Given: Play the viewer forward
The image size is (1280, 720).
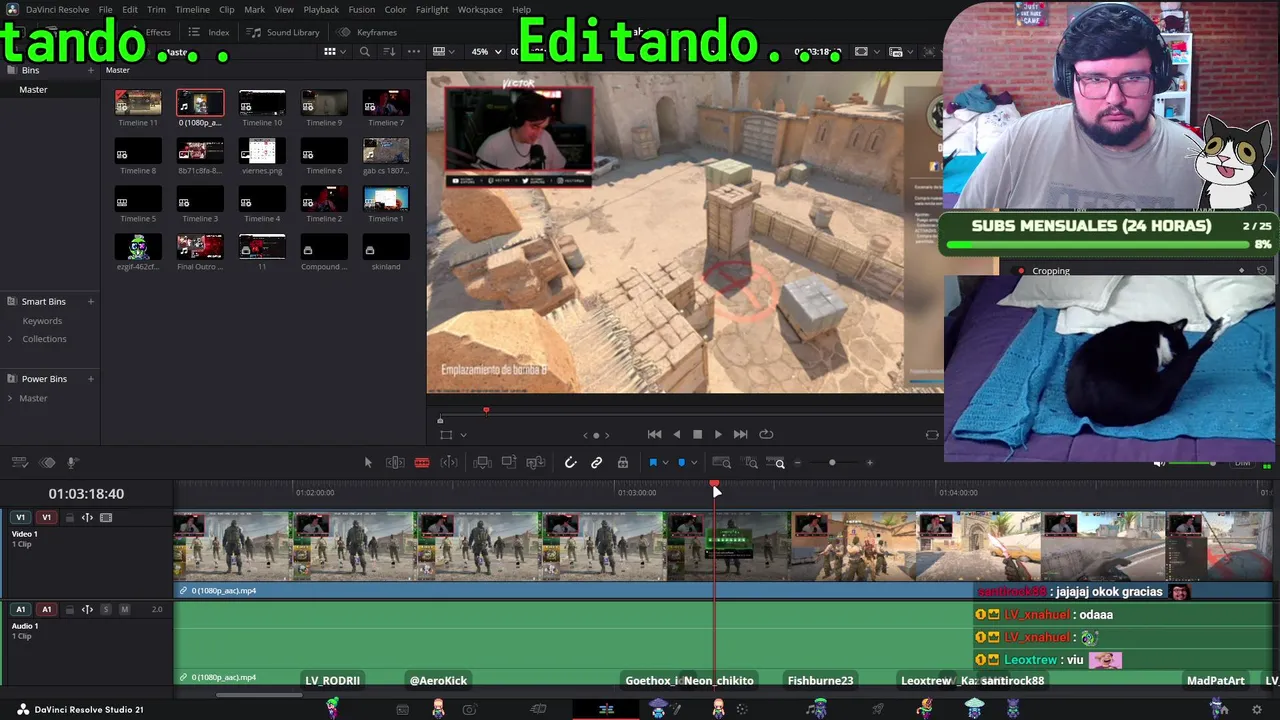Looking at the screenshot, I should click(718, 434).
